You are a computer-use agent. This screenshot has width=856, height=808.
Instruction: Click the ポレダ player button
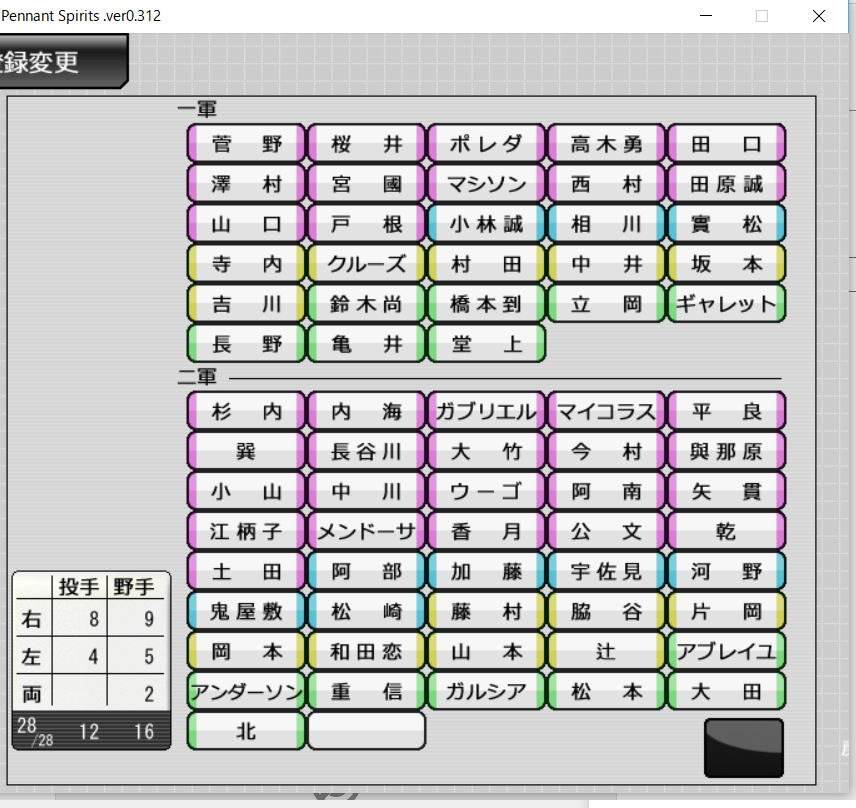tap(486, 144)
